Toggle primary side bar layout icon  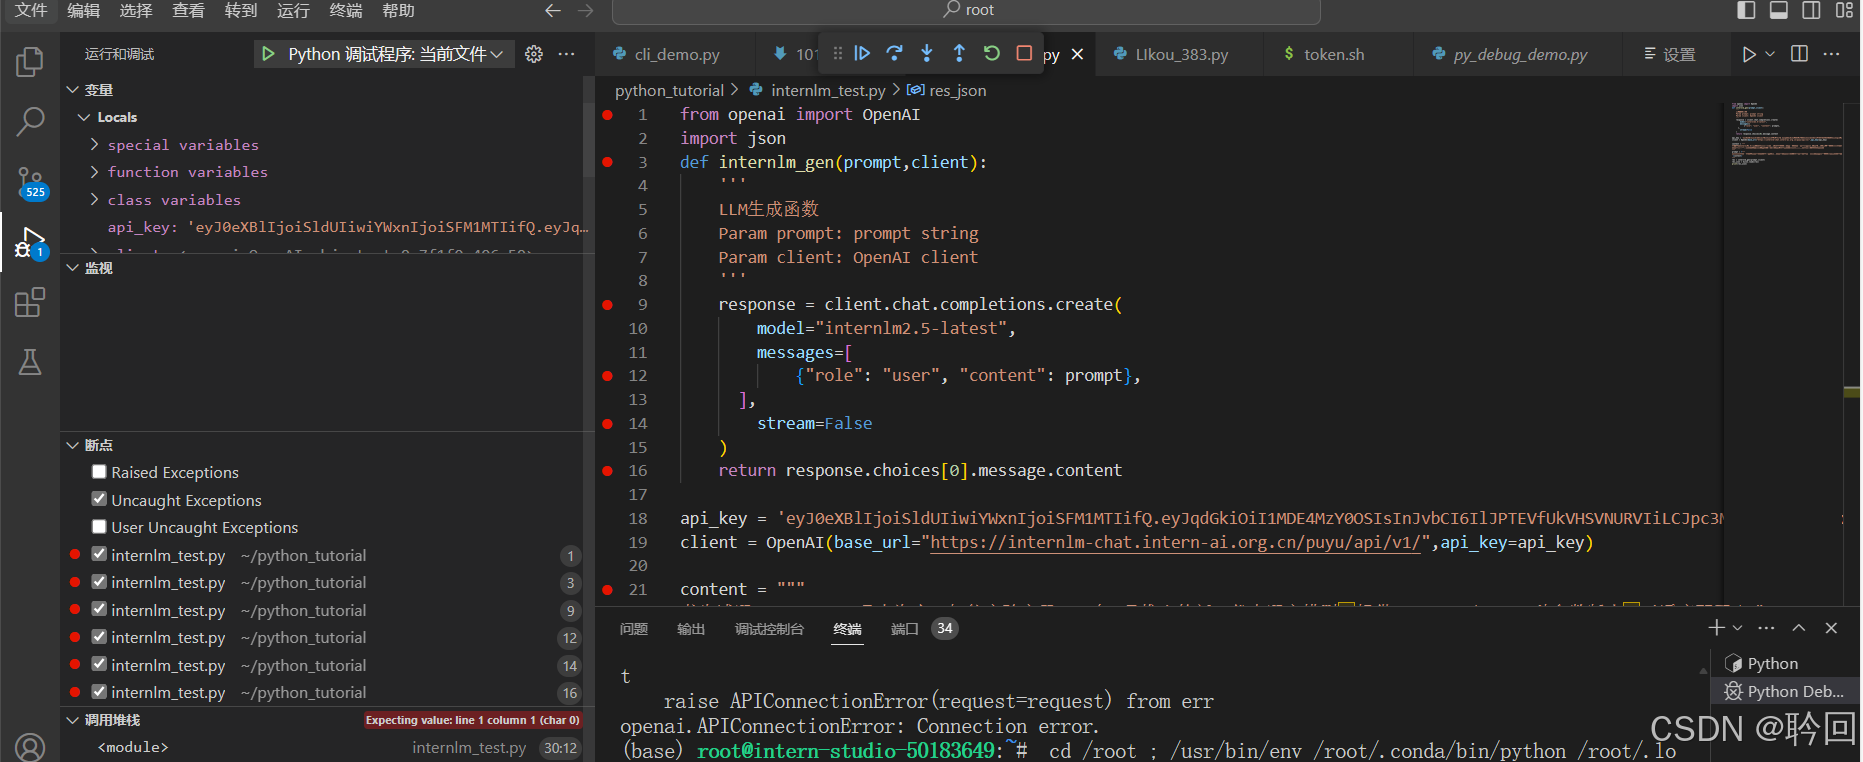coord(1746,10)
